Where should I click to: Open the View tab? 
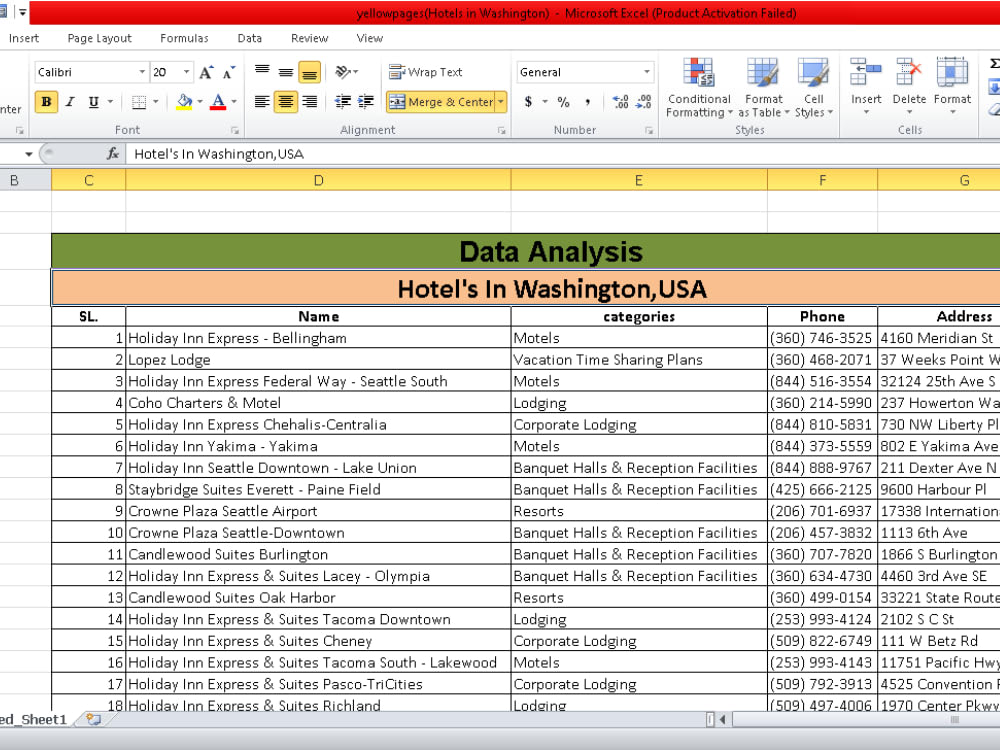tap(370, 38)
